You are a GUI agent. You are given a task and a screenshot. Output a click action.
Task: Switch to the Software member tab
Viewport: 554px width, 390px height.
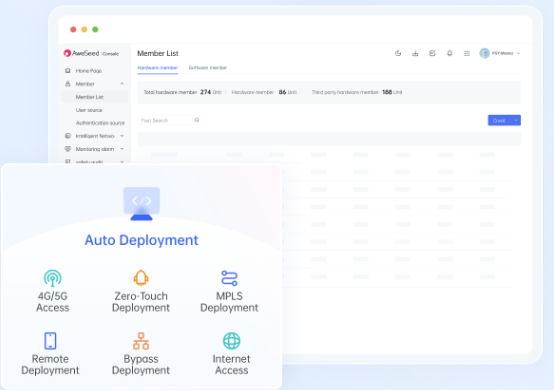click(208, 67)
